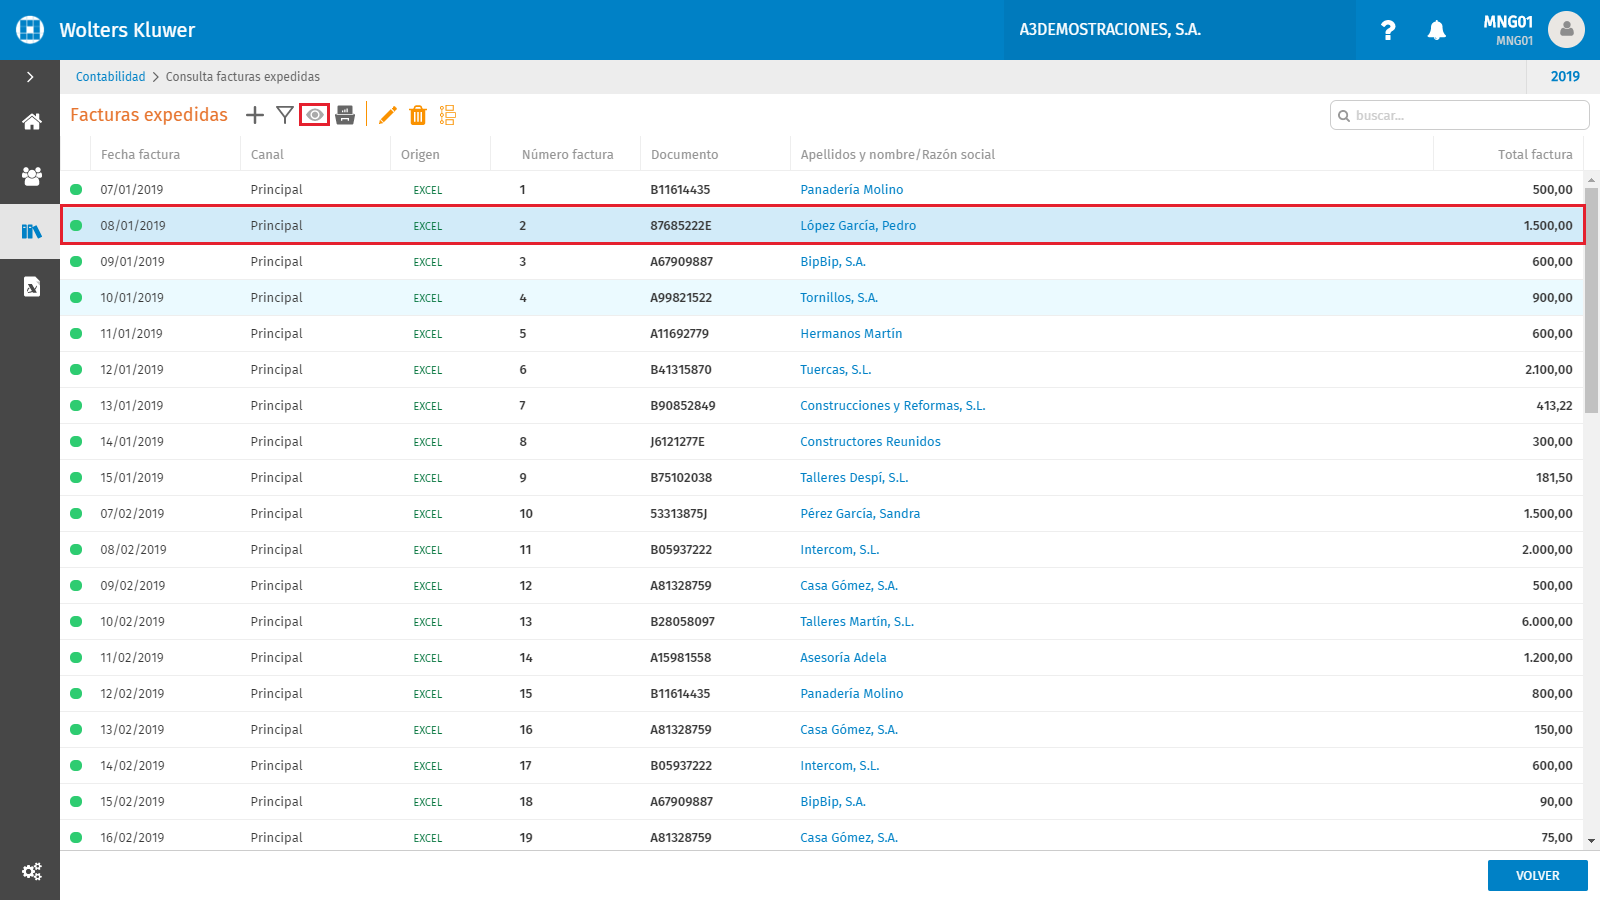This screenshot has width=1600, height=900.
Task: Open the help question mark icon
Action: point(1388,30)
